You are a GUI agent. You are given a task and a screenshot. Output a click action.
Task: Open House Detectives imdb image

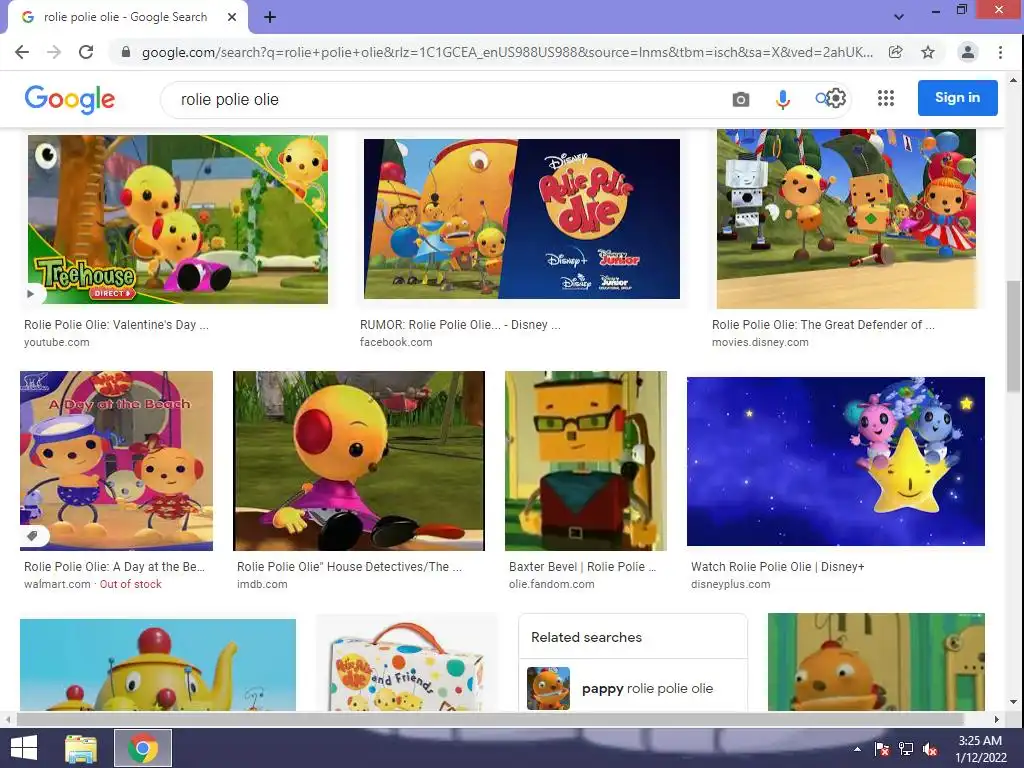(x=359, y=460)
